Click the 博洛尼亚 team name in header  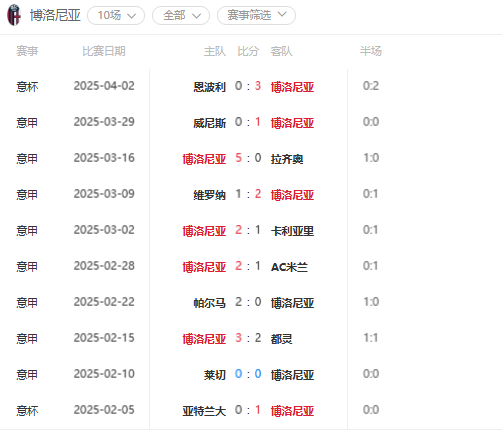(x=55, y=15)
